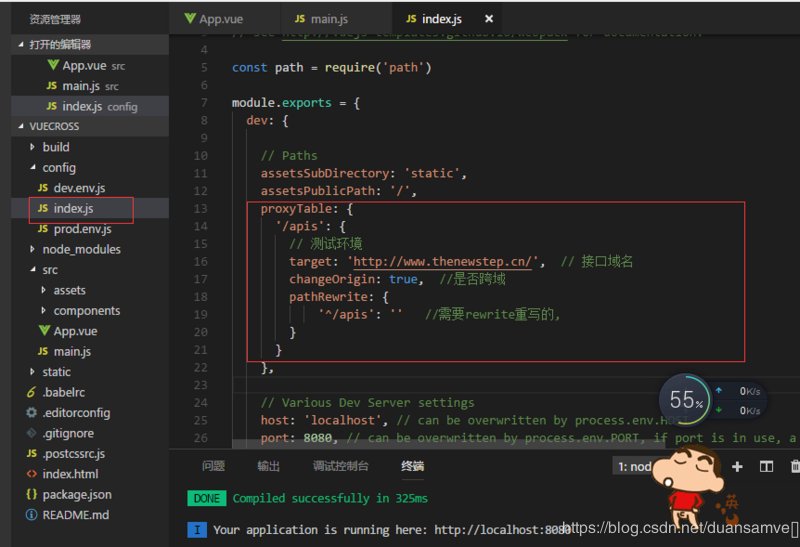Open App.vue src in open editors

pos(90,65)
